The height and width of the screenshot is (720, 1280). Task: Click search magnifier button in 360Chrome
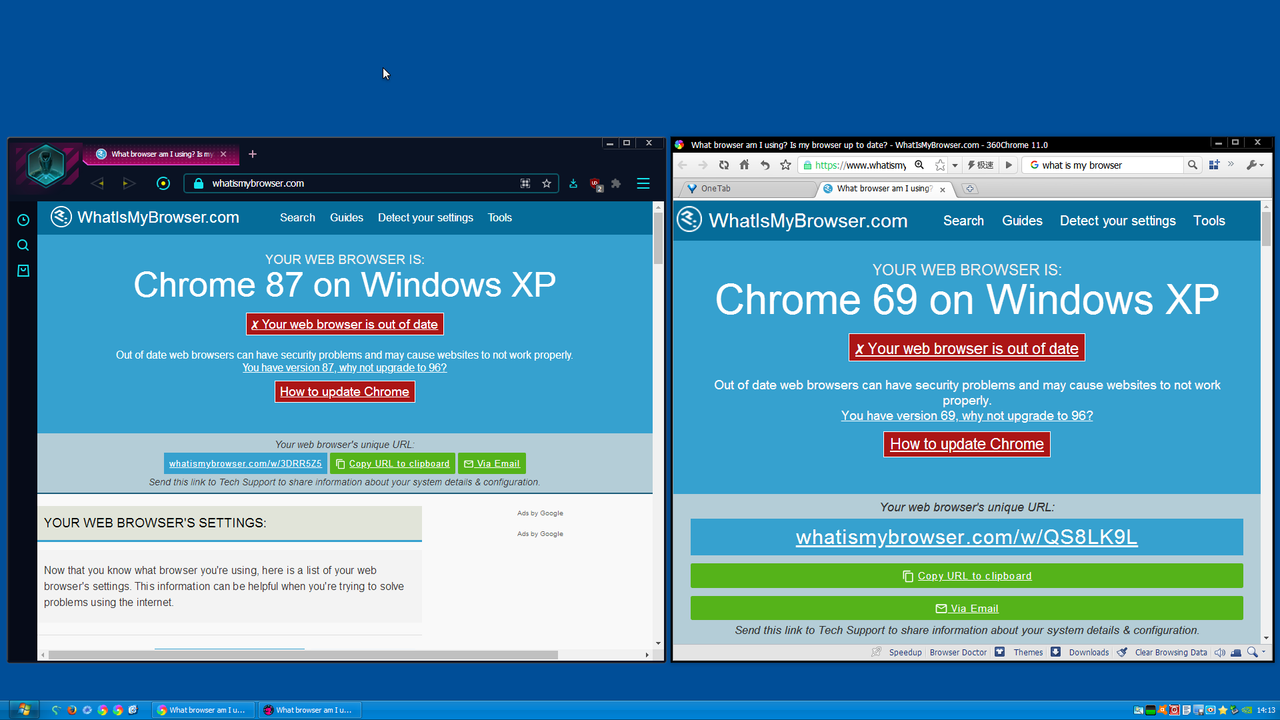click(1192, 165)
